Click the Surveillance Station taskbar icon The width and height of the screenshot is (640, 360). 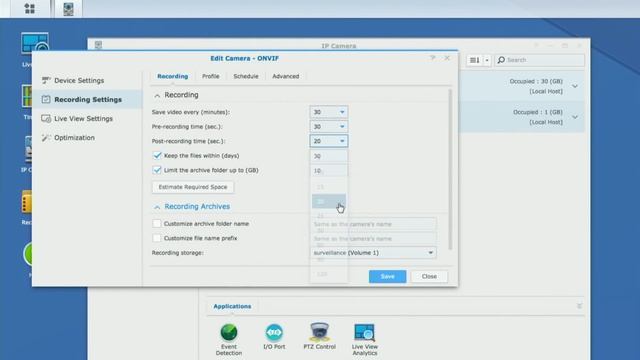(68, 9)
